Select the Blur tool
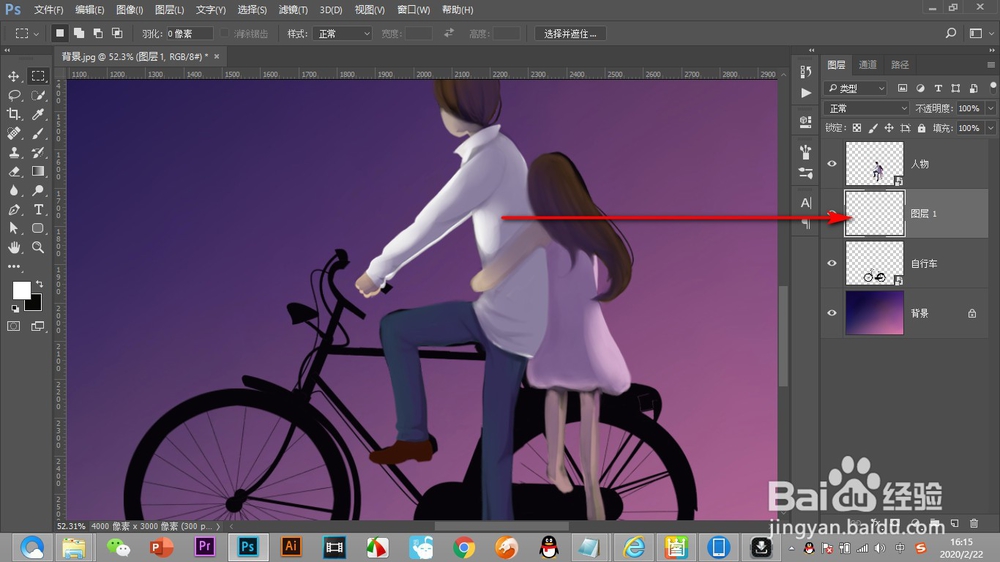The width and height of the screenshot is (1000, 562). click(x=13, y=191)
